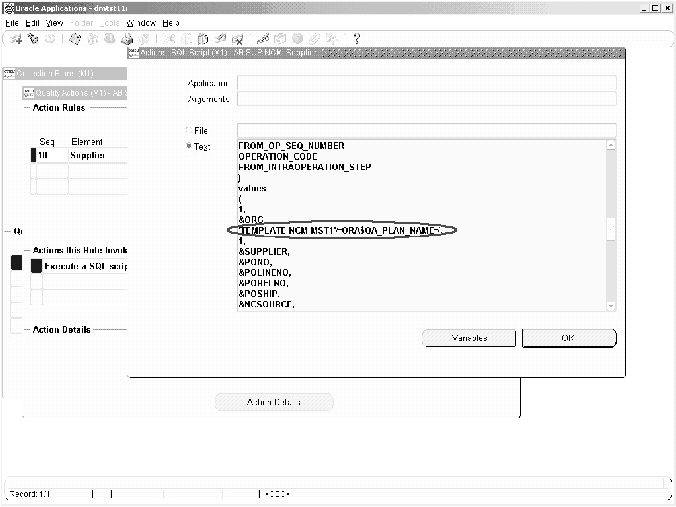The width and height of the screenshot is (676, 507).
Task: Click the script text scrollbar thumb
Action: coord(611,229)
